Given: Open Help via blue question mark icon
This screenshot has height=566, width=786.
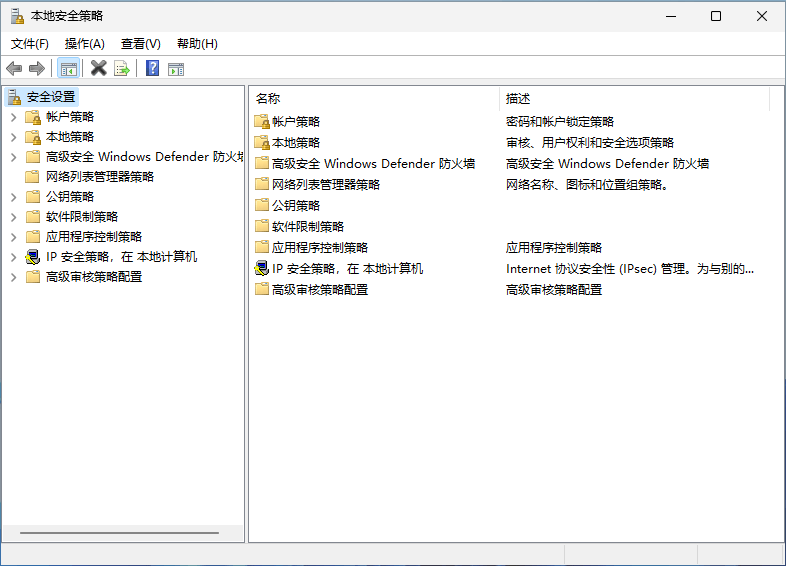Looking at the screenshot, I should tap(152, 68).
